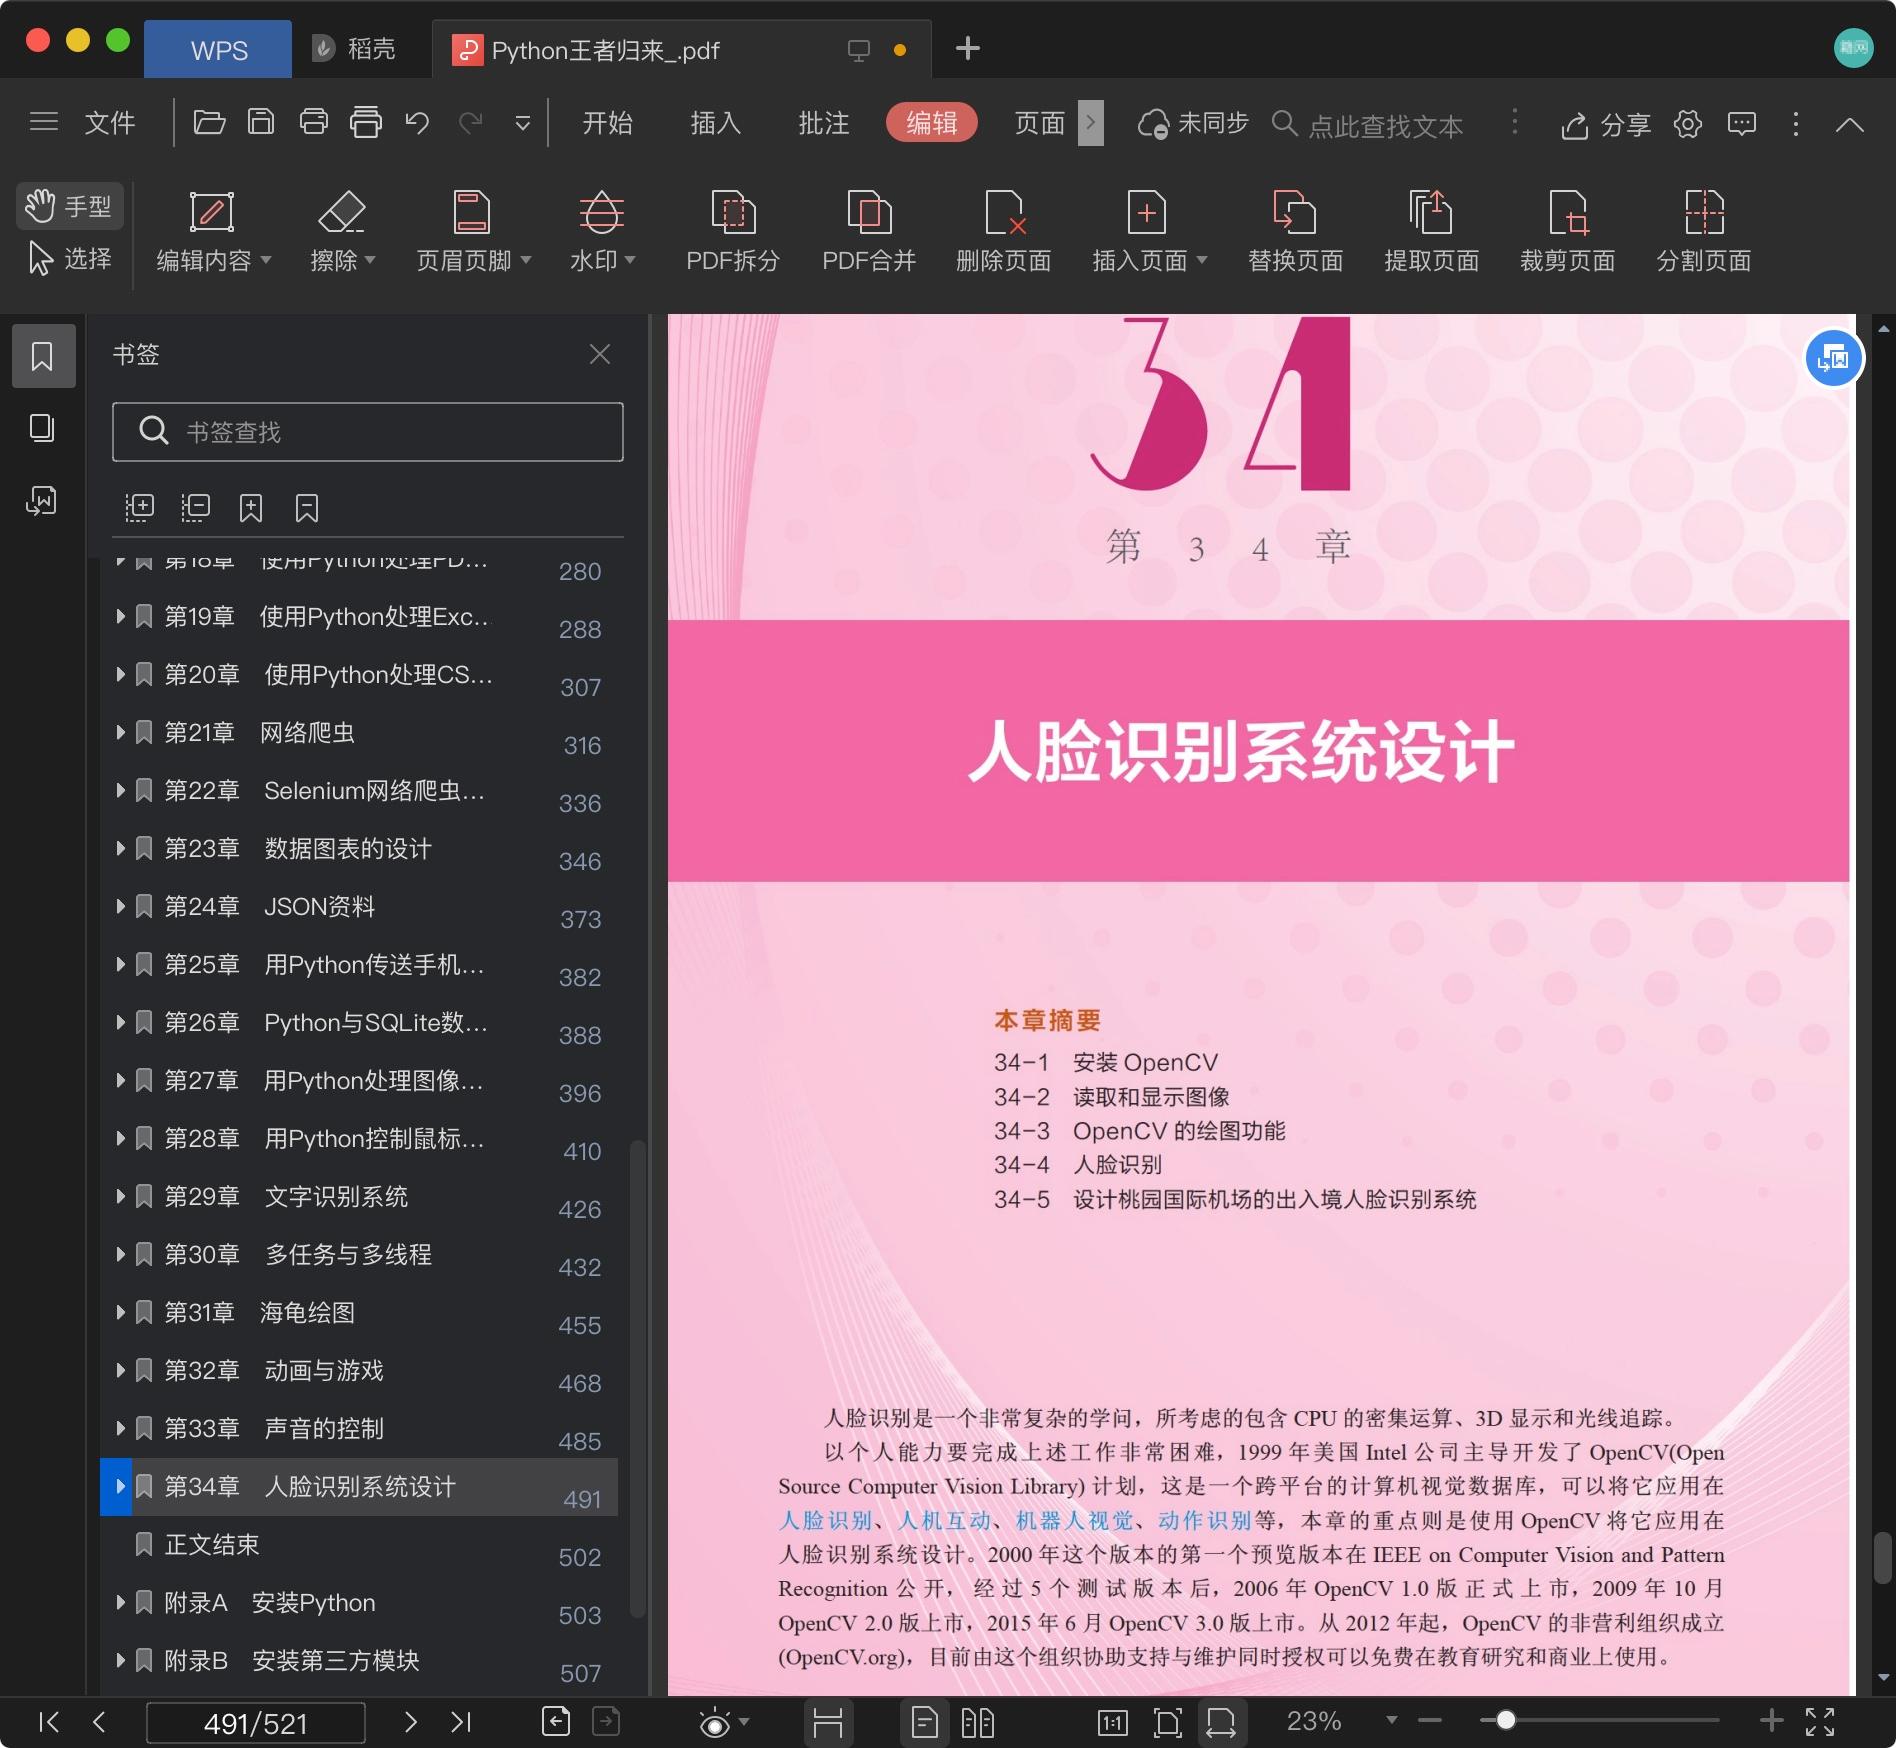Open the zoom percentage dropdown arrow
This screenshot has width=1896, height=1748.
[x=1391, y=1721]
